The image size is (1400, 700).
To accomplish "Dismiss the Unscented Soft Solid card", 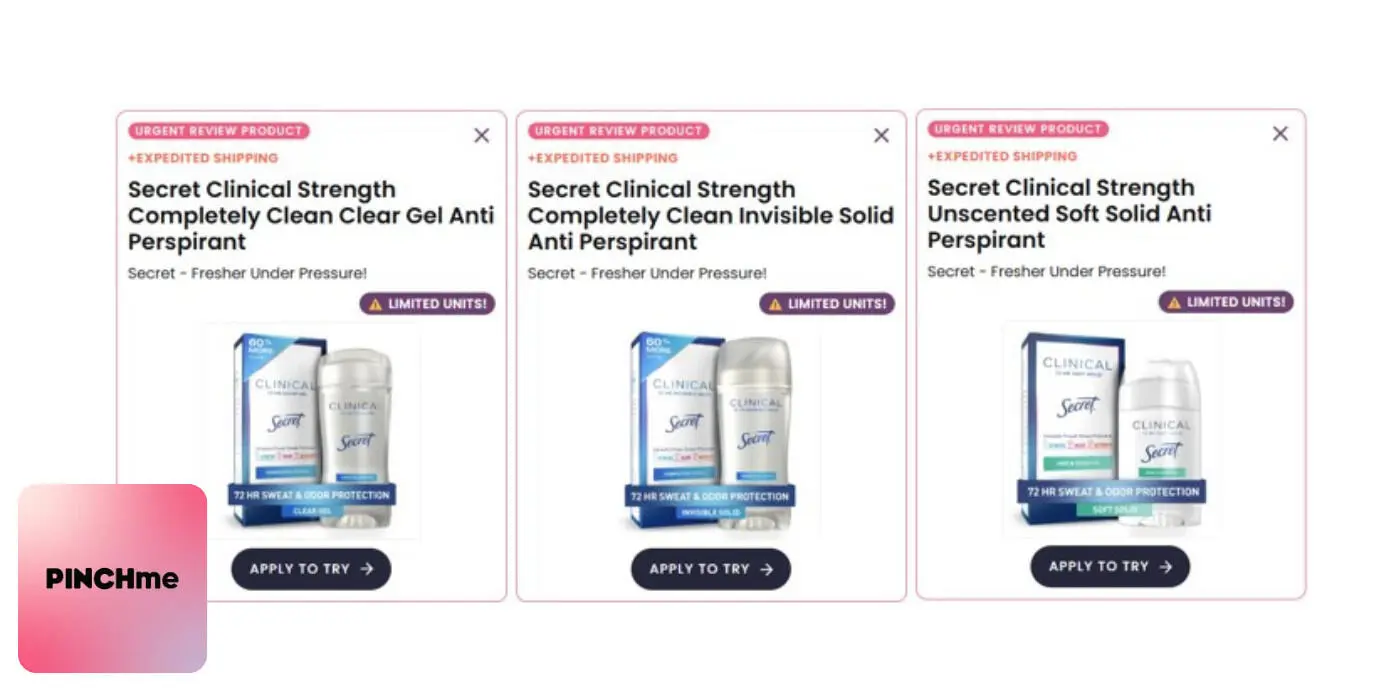I will pos(1280,133).
